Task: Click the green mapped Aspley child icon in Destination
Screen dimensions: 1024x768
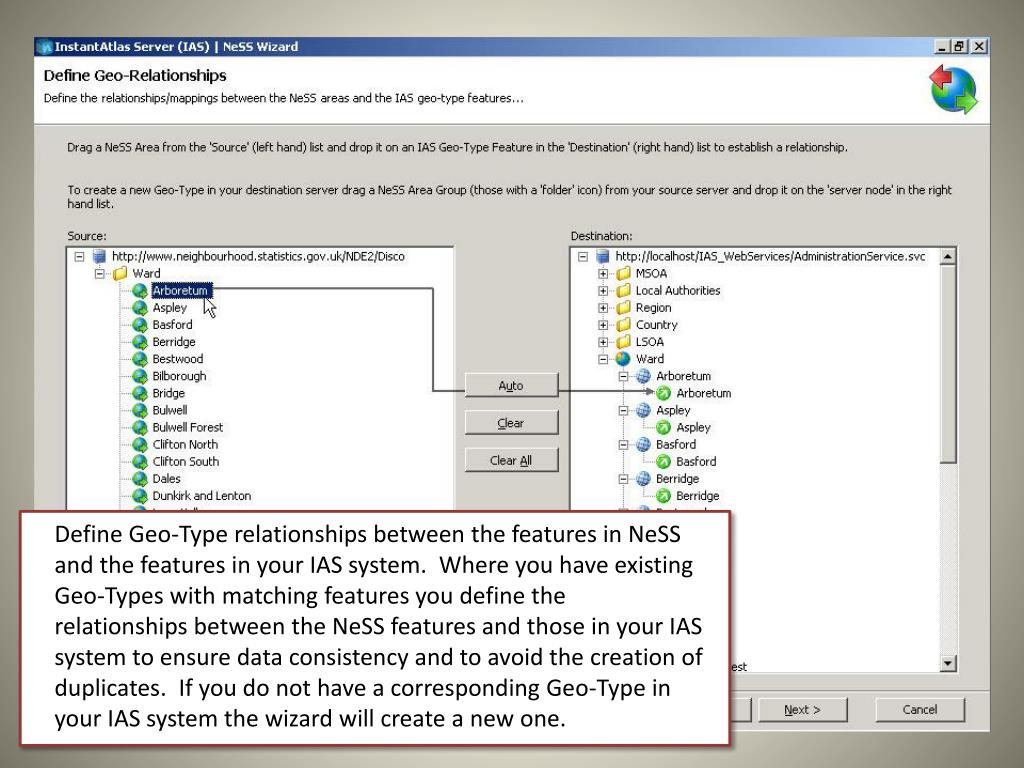Action: click(x=664, y=427)
